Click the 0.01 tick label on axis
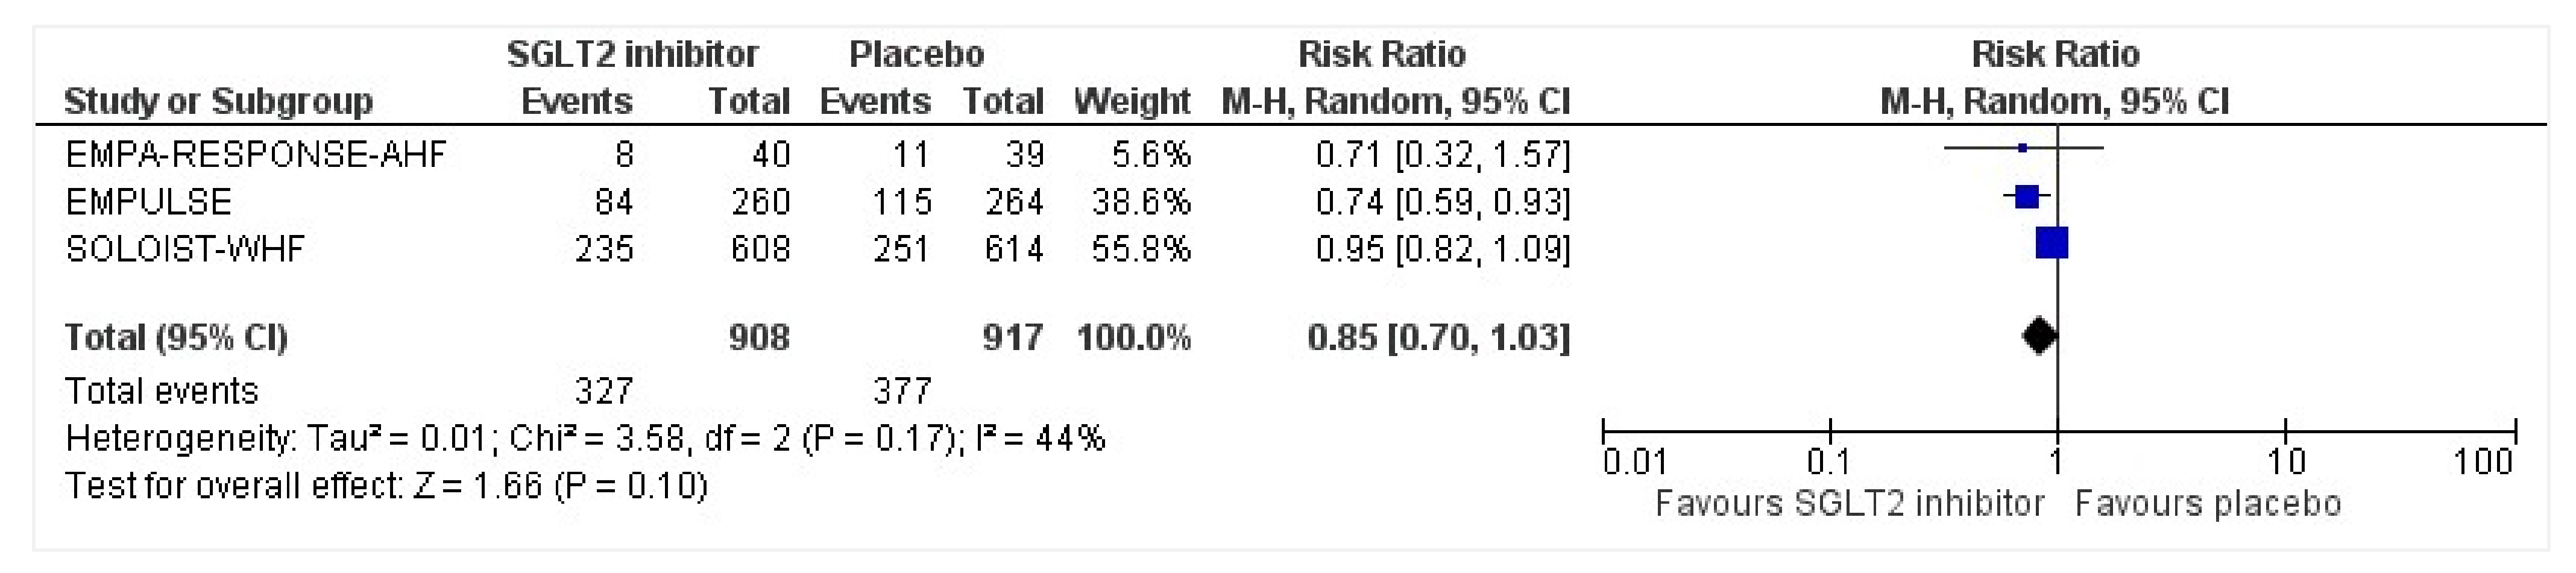This screenshot has width=2576, height=573. point(1634,462)
